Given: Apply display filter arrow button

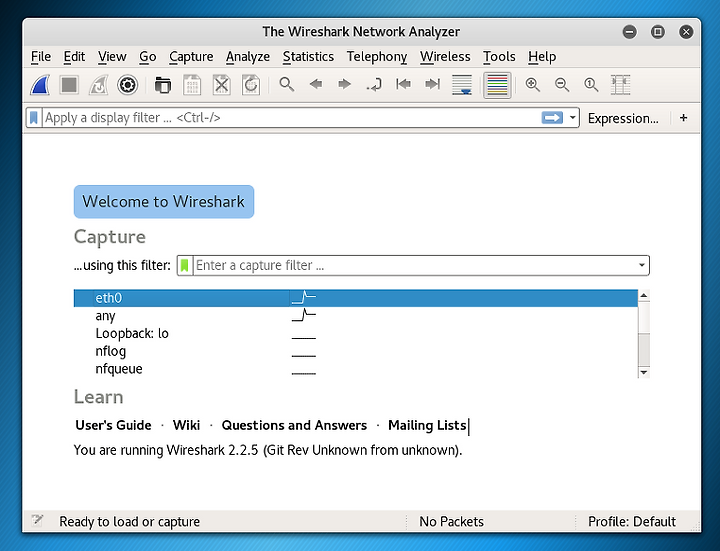Looking at the screenshot, I should (x=552, y=118).
